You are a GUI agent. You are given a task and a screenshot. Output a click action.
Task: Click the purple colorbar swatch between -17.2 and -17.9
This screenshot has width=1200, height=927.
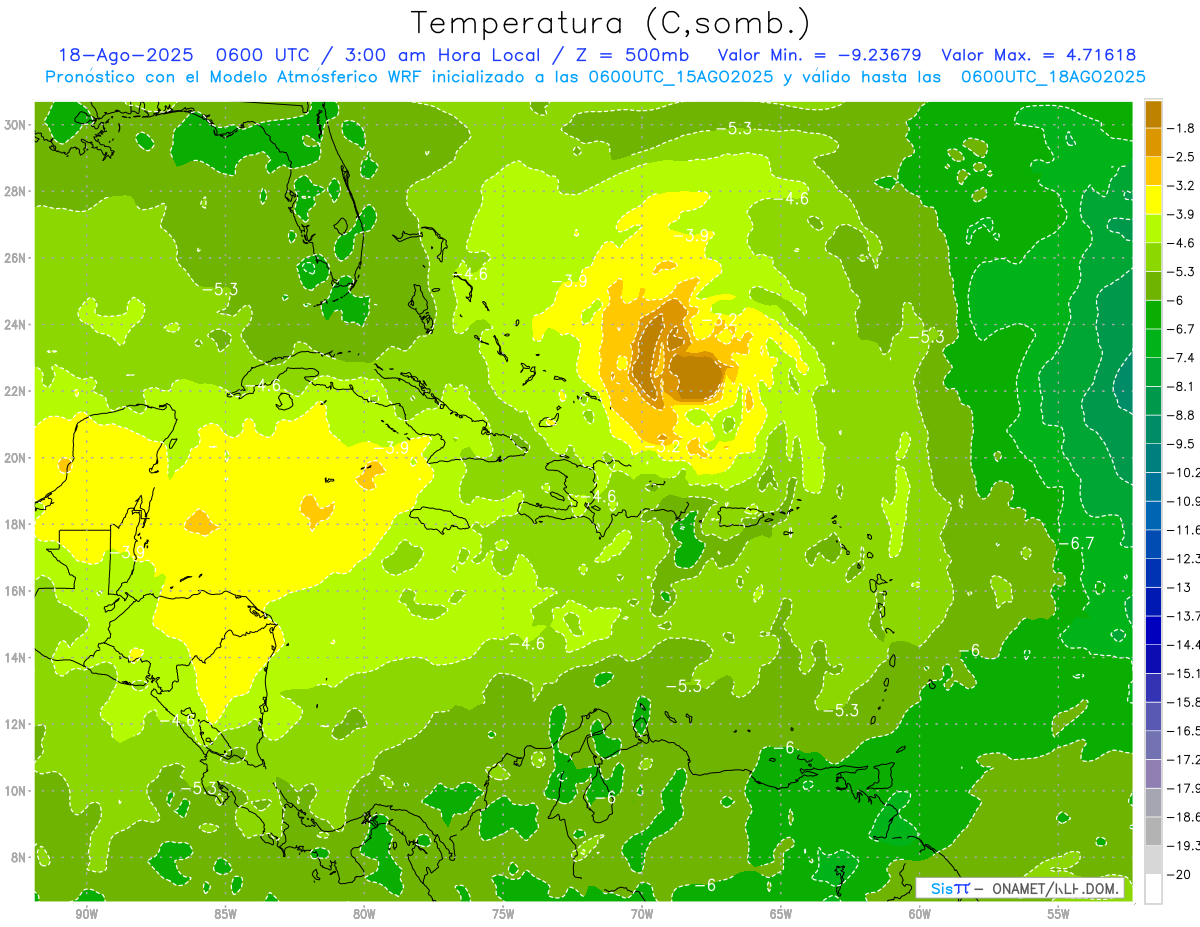(x=1153, y=774)
